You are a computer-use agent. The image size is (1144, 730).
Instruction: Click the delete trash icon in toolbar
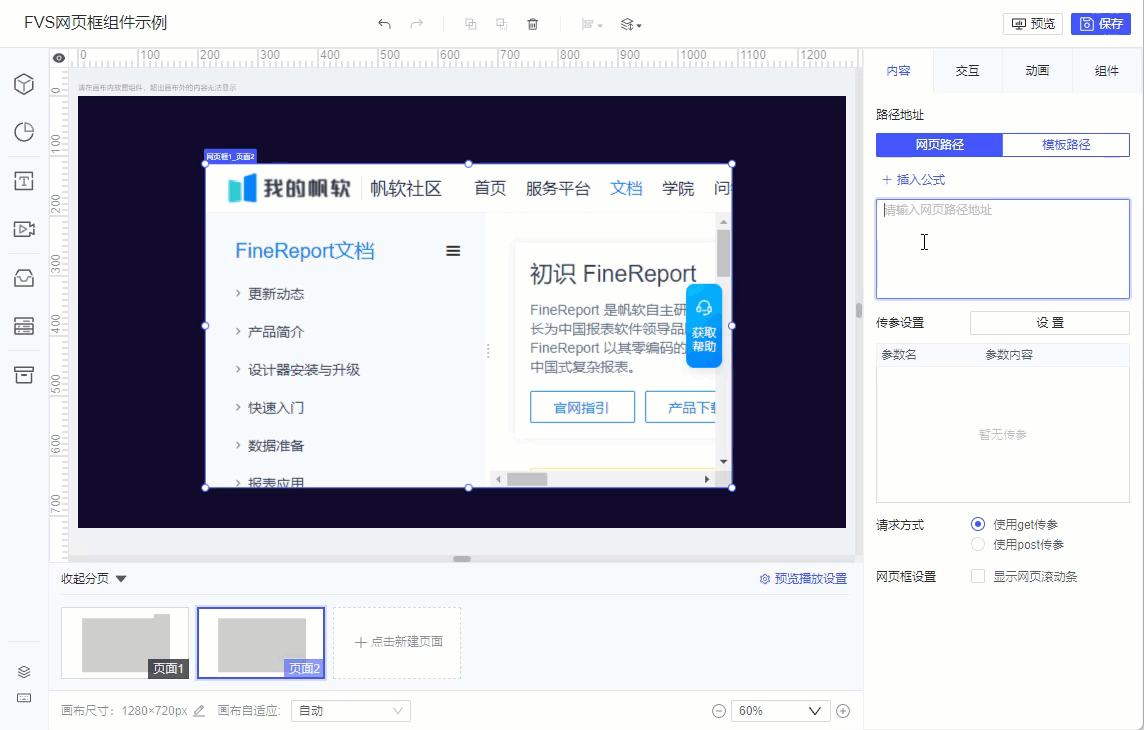533,24
